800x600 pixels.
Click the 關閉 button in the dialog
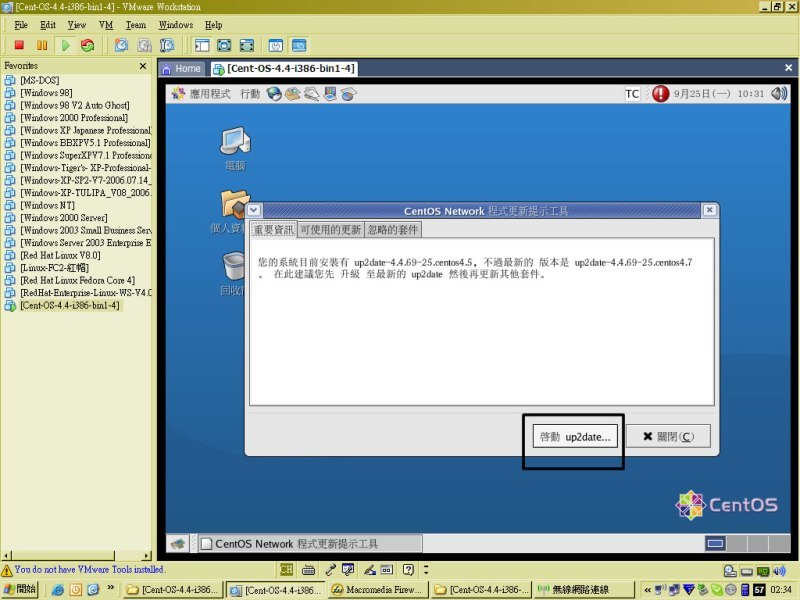point(667,437)
